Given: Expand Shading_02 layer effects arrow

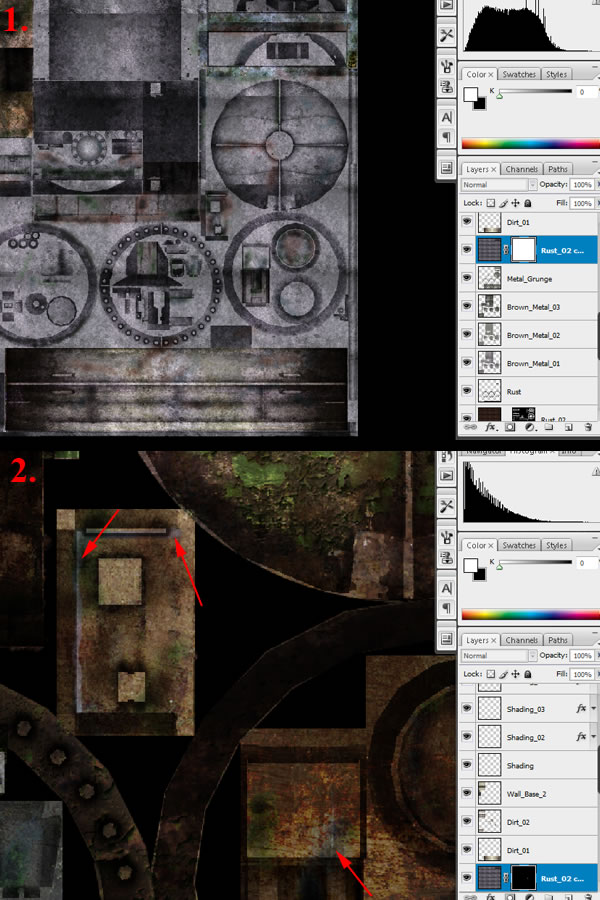Looking at the screenshot, I should pos(593,736).
